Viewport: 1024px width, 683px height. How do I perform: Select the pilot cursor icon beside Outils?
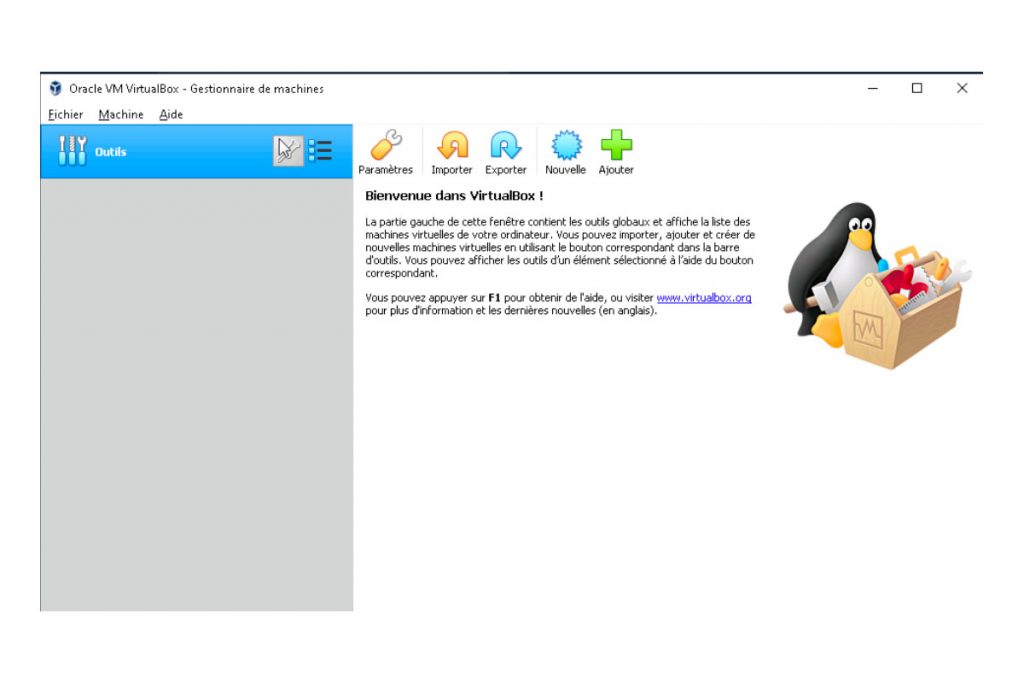(287, 150)
